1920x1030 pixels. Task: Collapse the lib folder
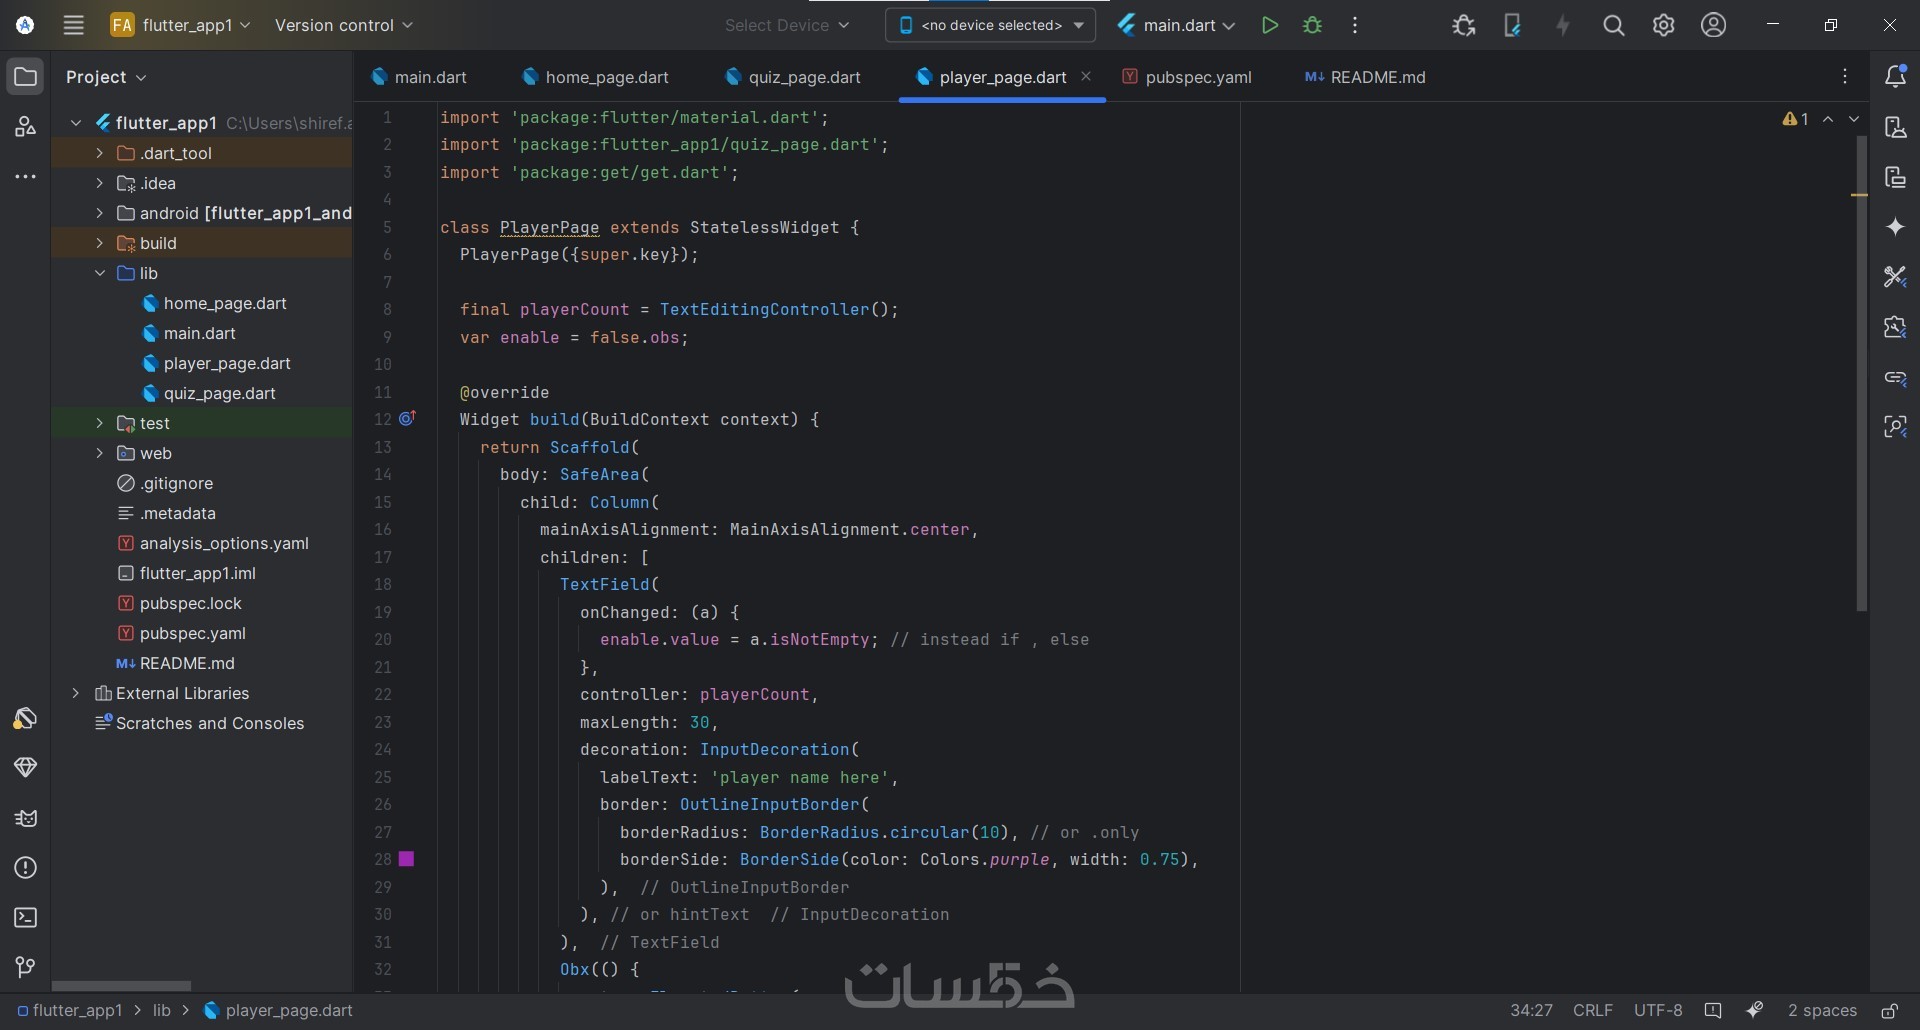pyautogui.click(x=99, y=273)
